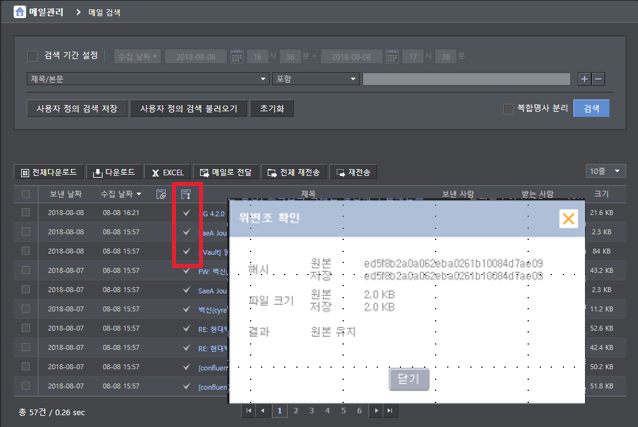Go to first page of results
This screenshot has height=427, width=638.
point(248,411)
